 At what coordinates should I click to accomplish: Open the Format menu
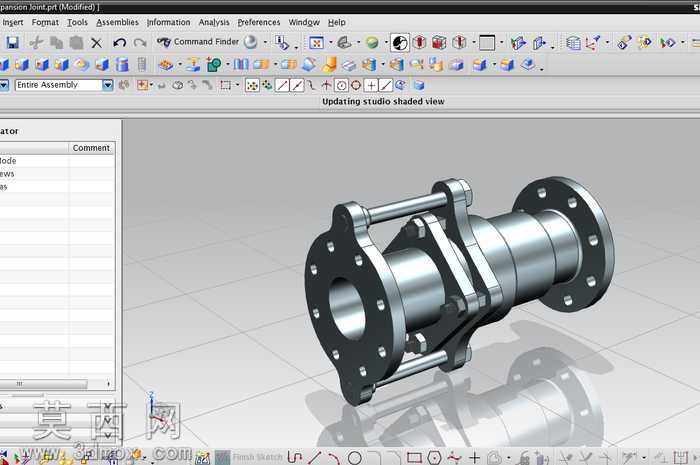point(45,22)
